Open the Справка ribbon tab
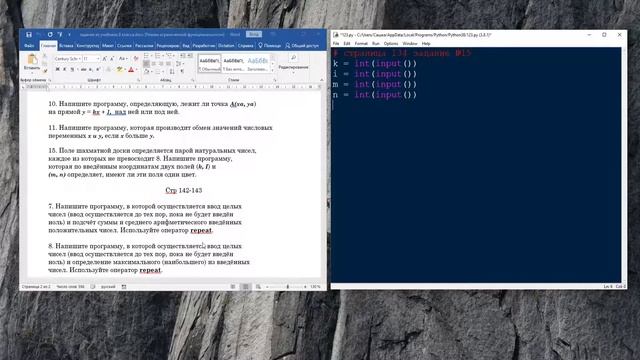The width and height of the screenshot is (640, 360). tap(245, 46)
